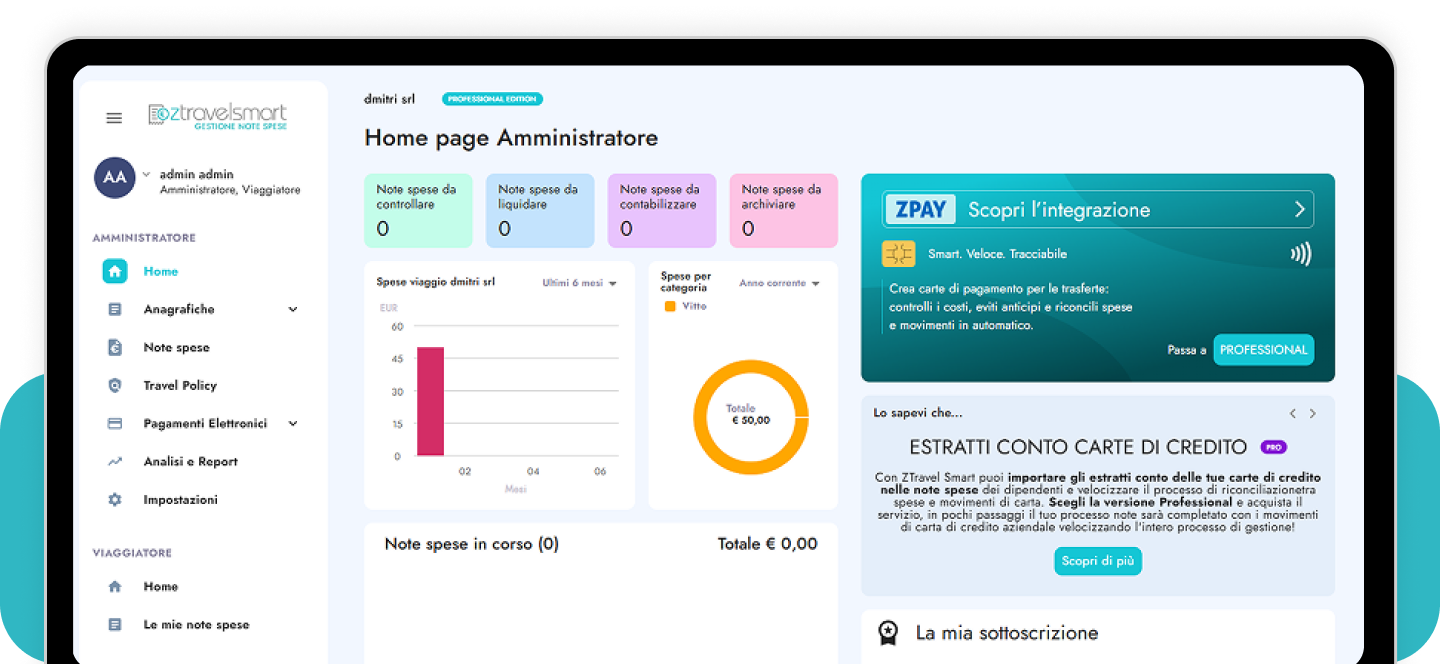This screenshot has height=664, width=1440.
Task: Click the Home house icon under Amministratore
Action: (x=115, y=271)
